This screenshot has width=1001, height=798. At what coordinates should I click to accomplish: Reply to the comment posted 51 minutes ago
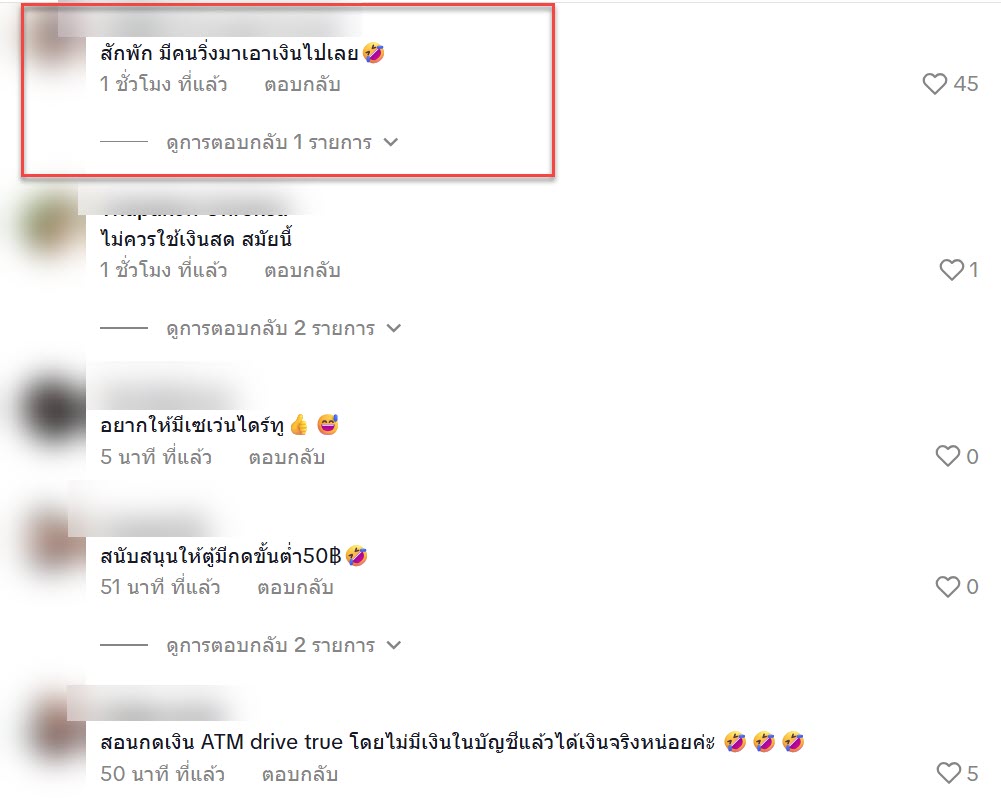pyautogui.click(x=295, y=587)
